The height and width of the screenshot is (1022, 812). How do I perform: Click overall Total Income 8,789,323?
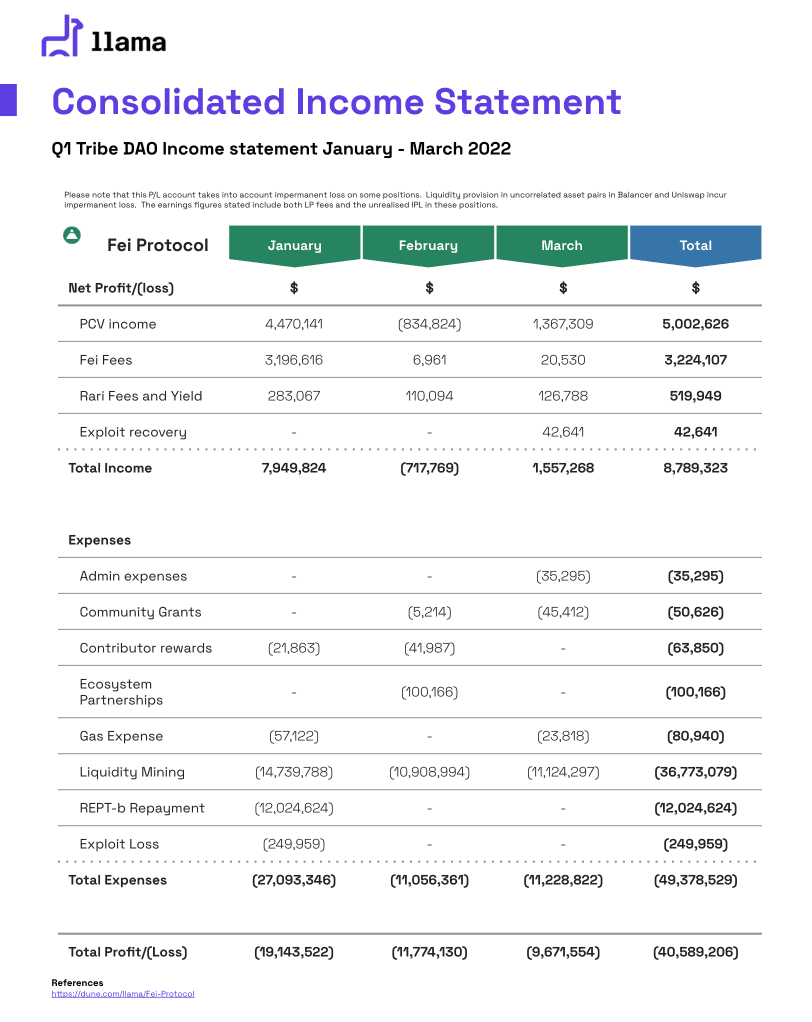695,468
